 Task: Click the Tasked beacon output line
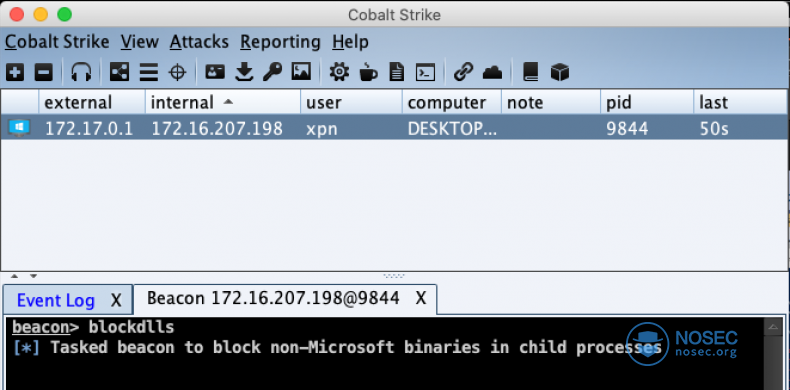coord(337,348)
